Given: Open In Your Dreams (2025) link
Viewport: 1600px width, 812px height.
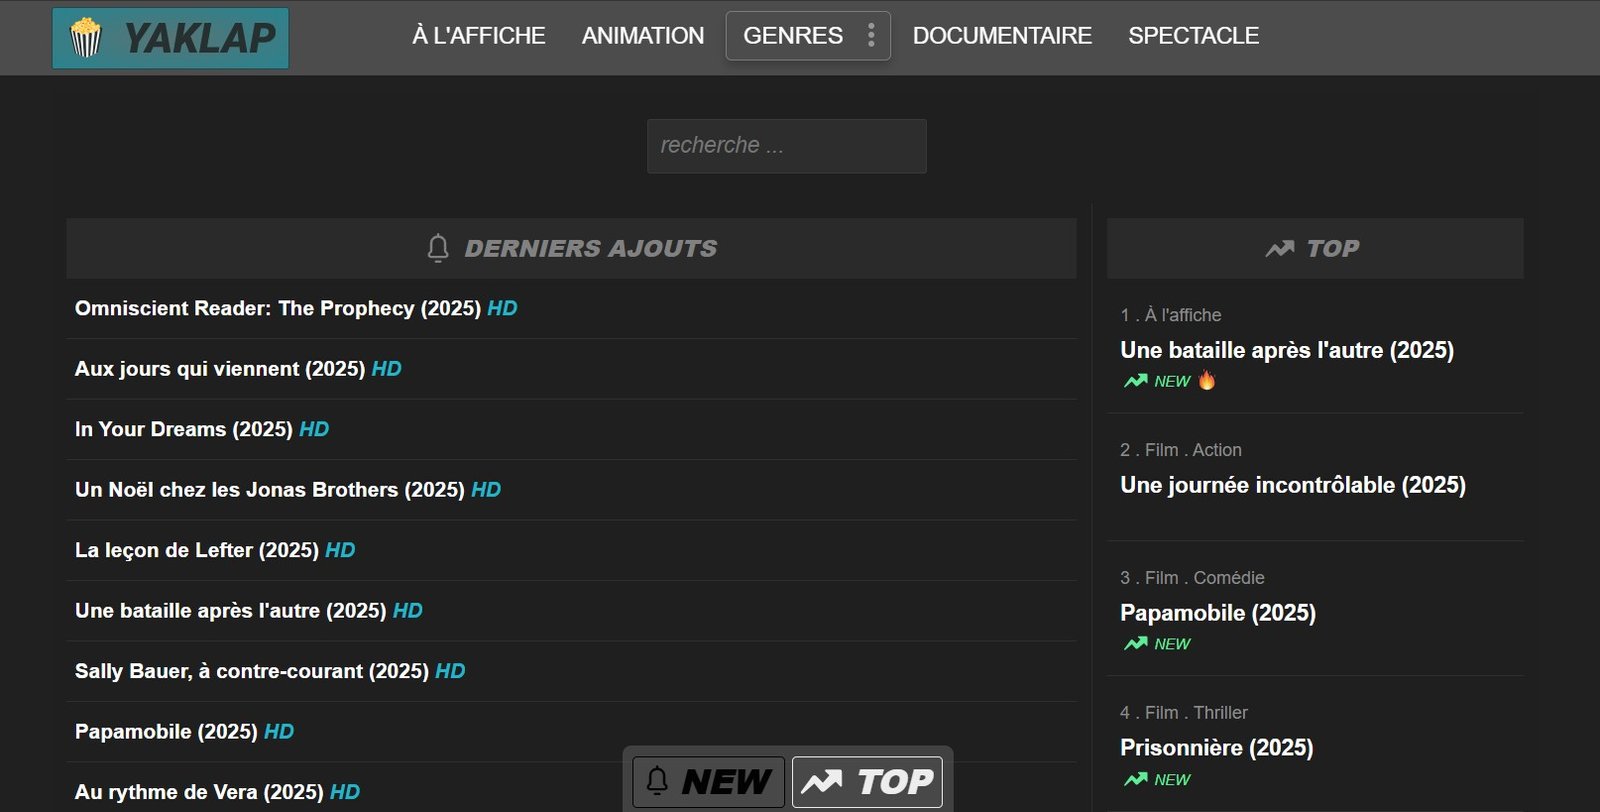Looking at the screenshot, I should [x=183, y=430].
